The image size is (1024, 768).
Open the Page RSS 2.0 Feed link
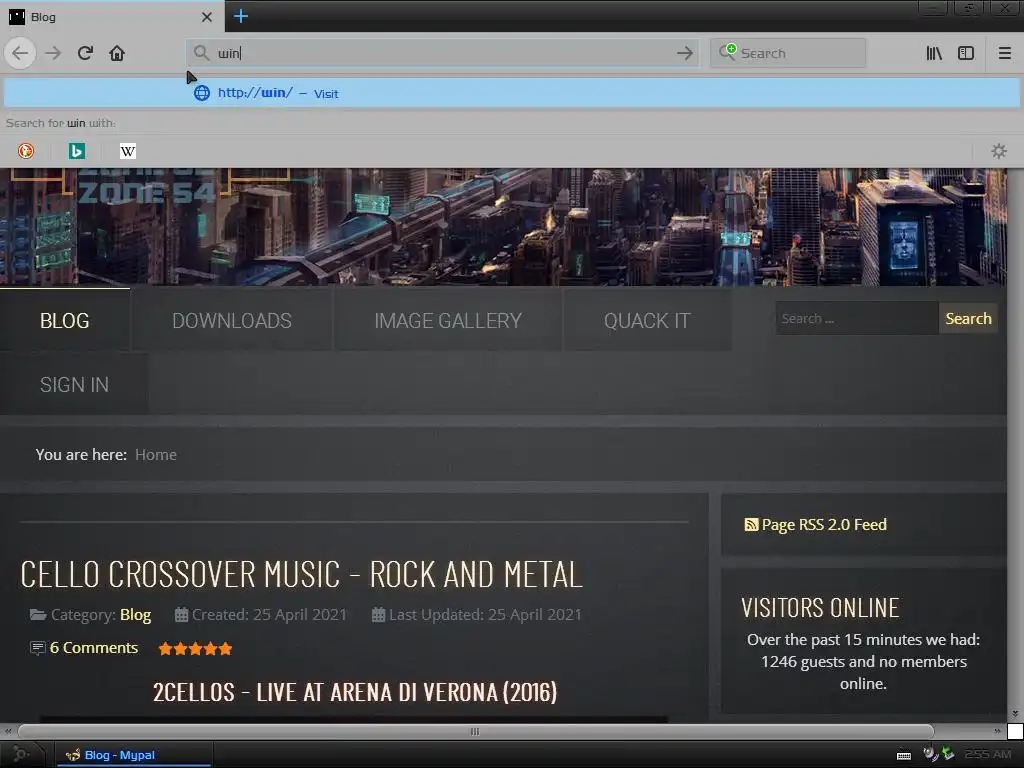(824, 524)
